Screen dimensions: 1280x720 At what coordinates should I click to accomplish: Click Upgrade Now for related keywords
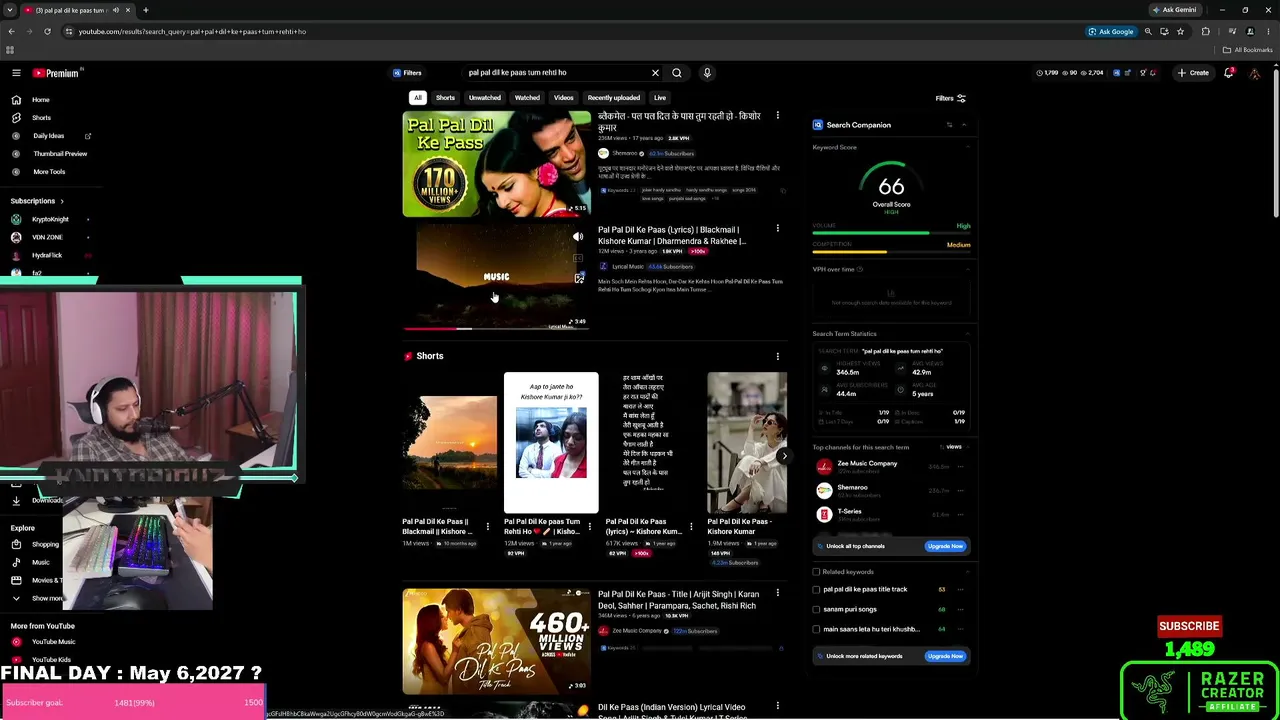point(945,656)
